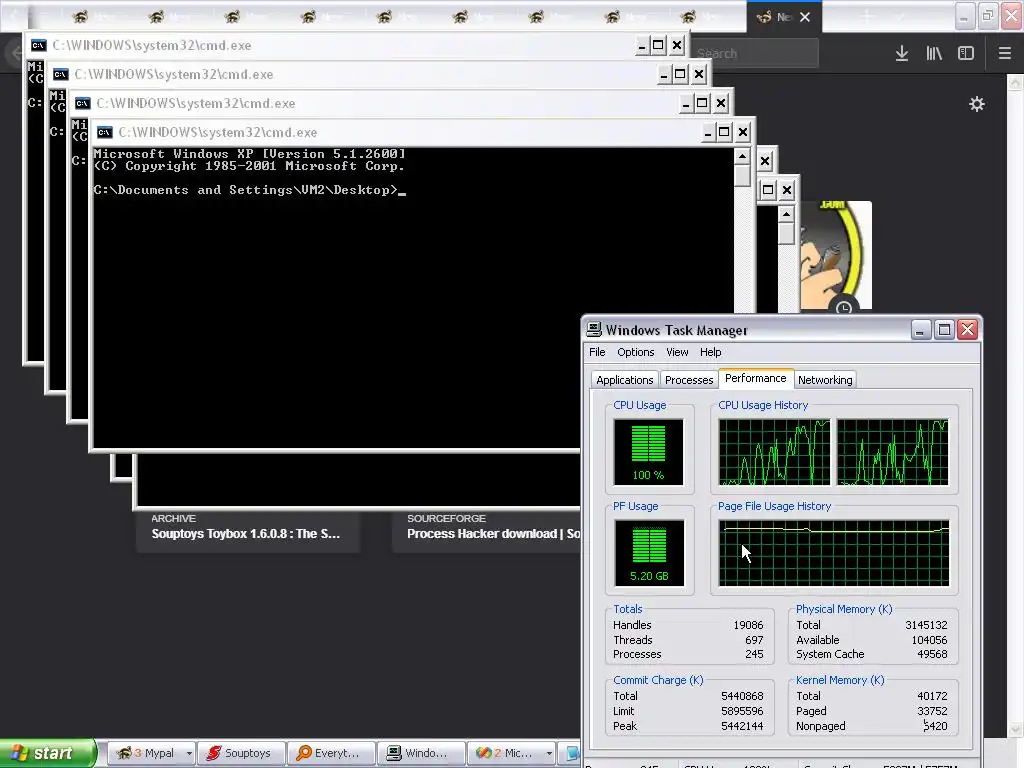Select Commit Charge Limit 5895596
Viewport: 1024px width, 768px height.
742,711
